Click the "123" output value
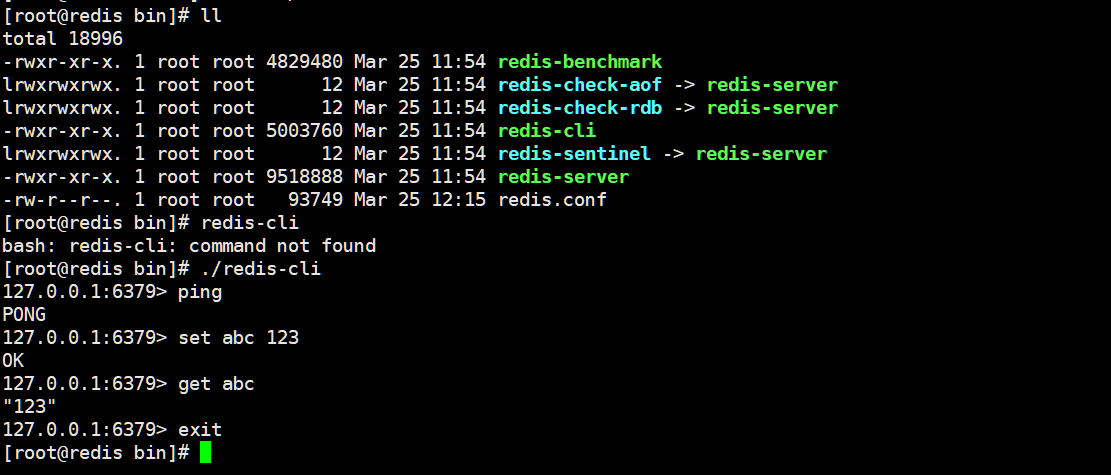Viewport: 1111px width, 475px height. click(x=30, y=406)
